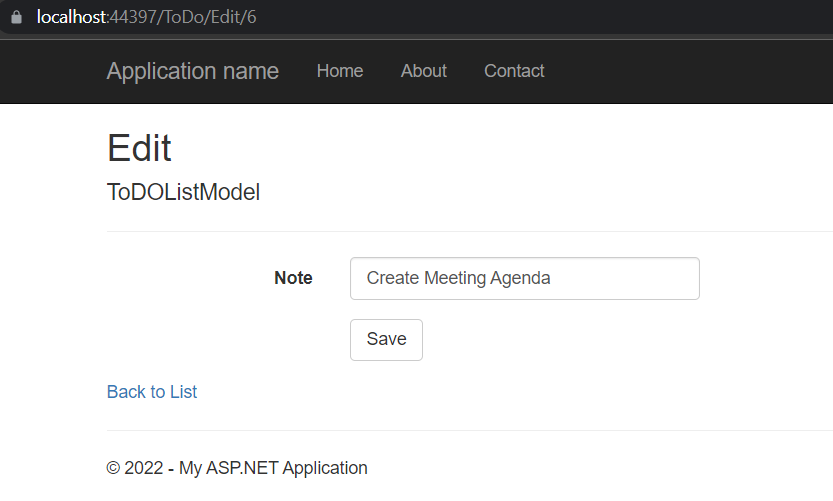This screenshot has height=501, width=833.
Task: Click the browser address bar URL
Action: (146, 17)
